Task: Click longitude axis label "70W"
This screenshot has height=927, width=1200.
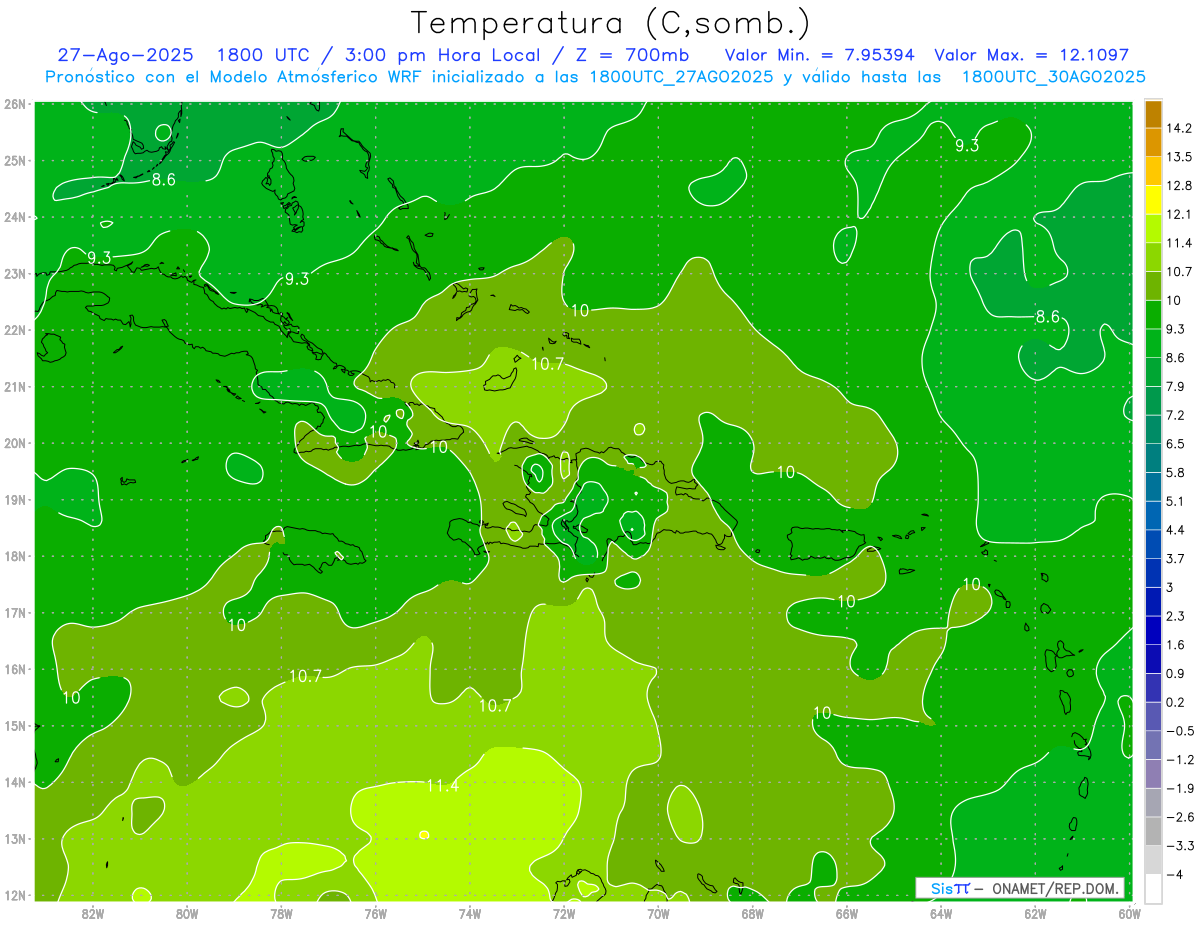Action: pyautogui.click(x=658, y=913)
